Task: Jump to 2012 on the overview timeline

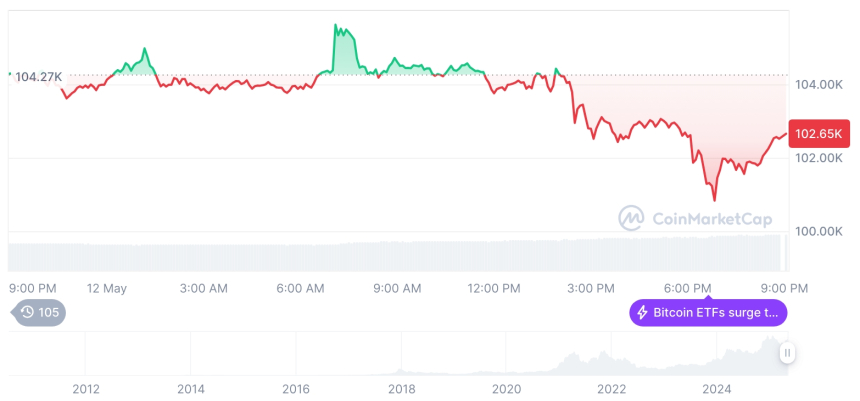Action: (86, 389)
